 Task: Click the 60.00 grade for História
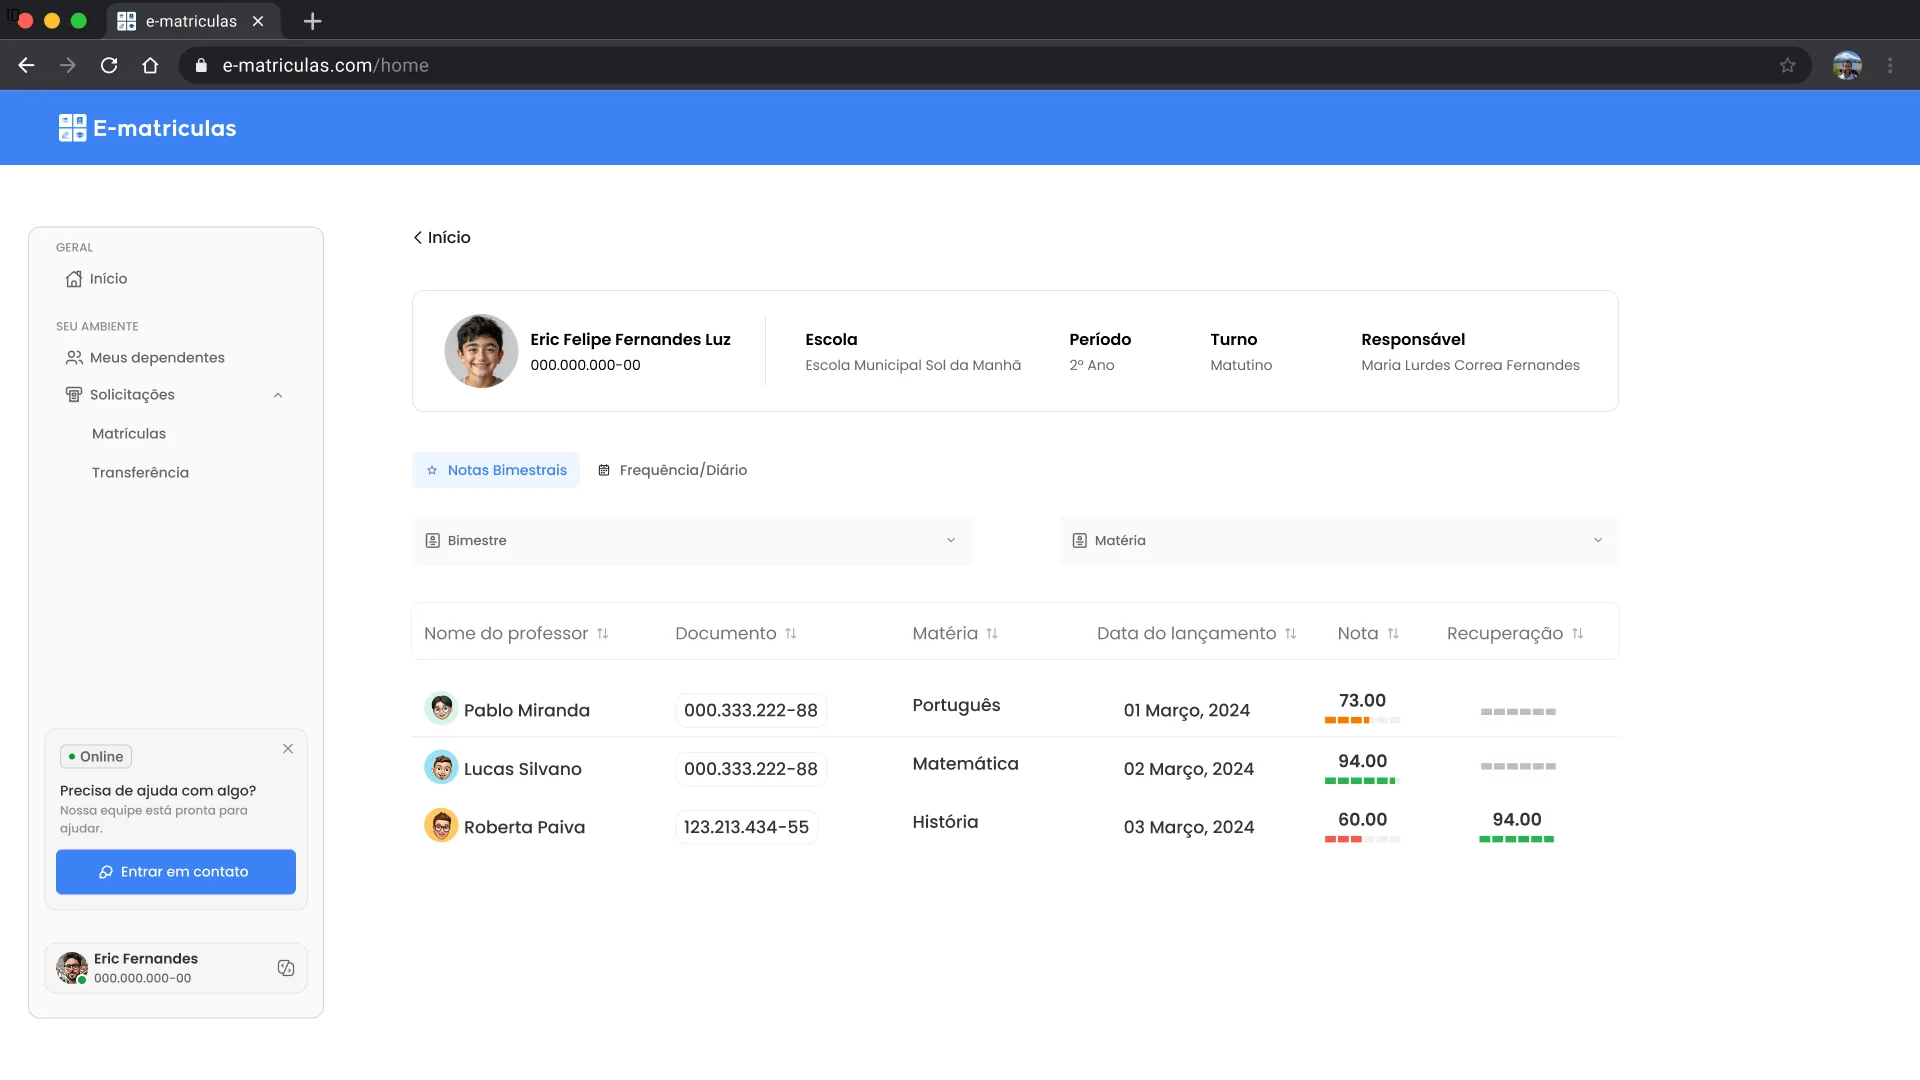[x=1362, y=820]
